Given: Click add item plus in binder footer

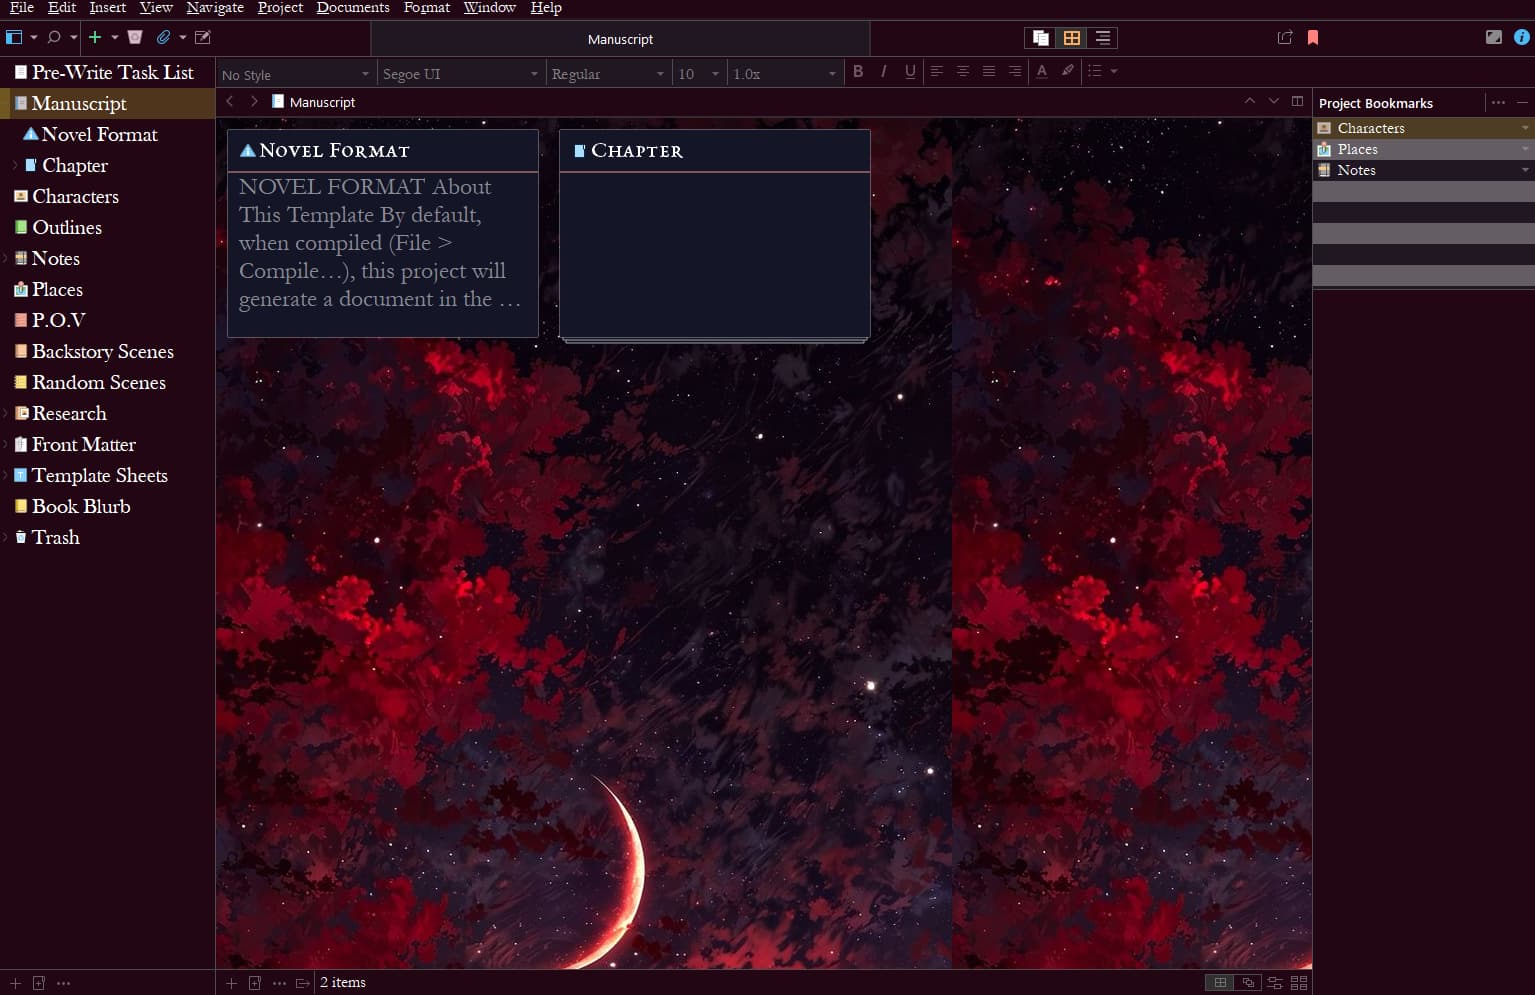Looking at the screenshot, I should [x=15, y=983].
